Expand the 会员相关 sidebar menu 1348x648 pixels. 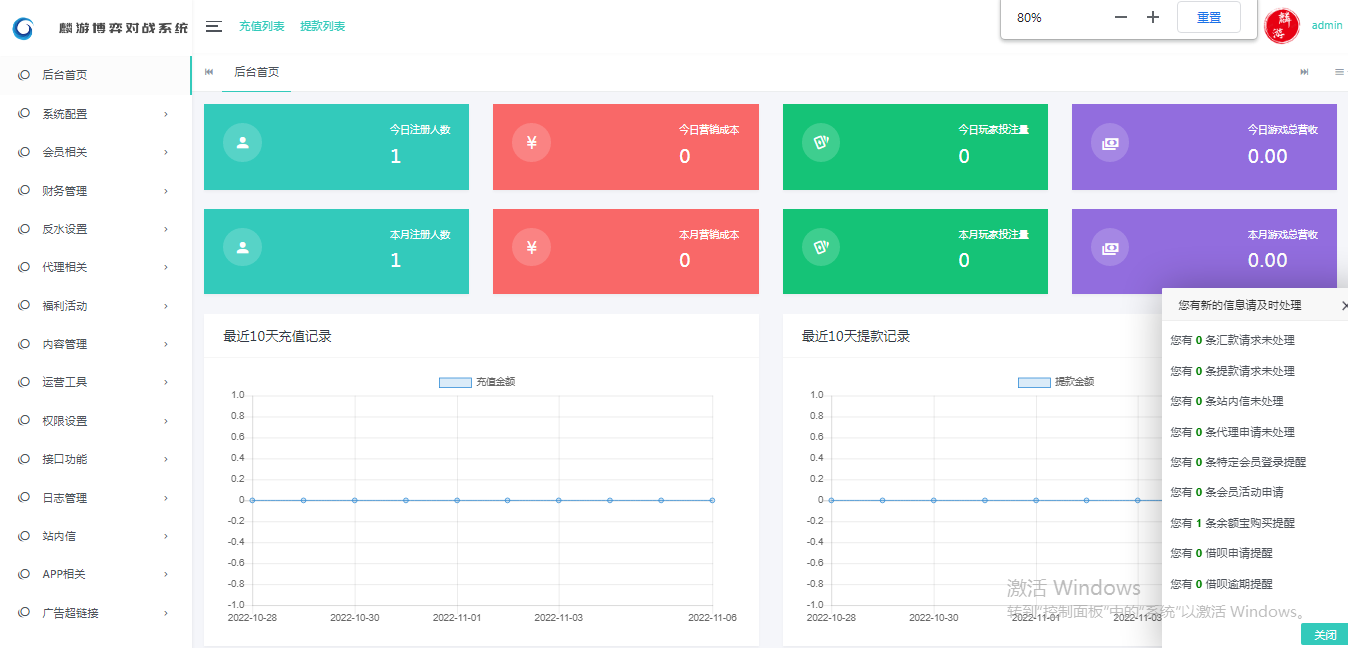click(95, 152)
